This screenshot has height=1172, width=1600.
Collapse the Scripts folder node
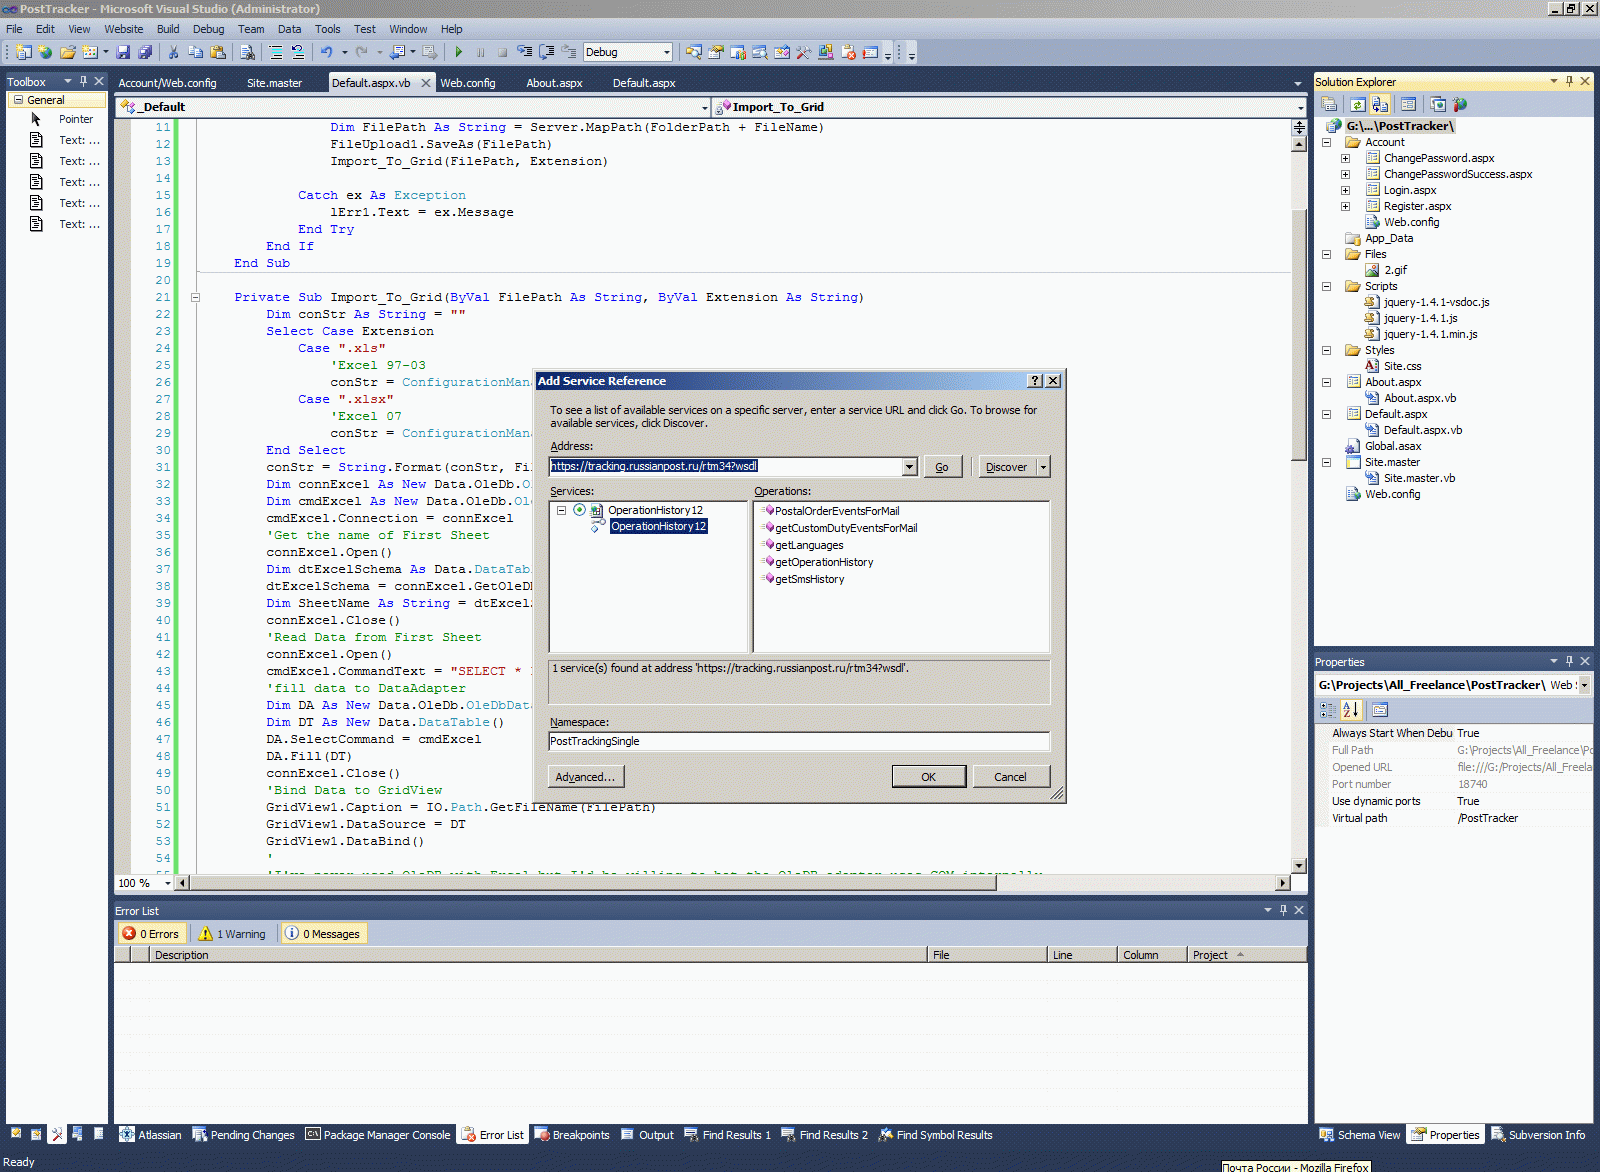(1327, 286)
